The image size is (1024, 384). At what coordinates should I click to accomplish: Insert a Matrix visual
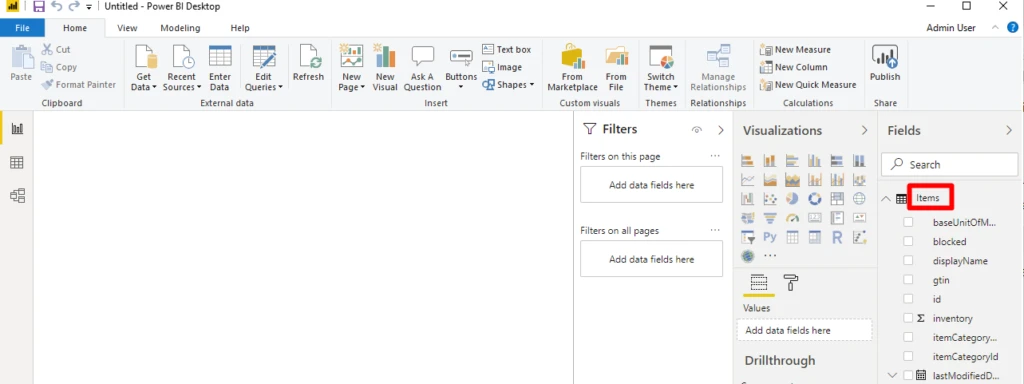(814, 237)
